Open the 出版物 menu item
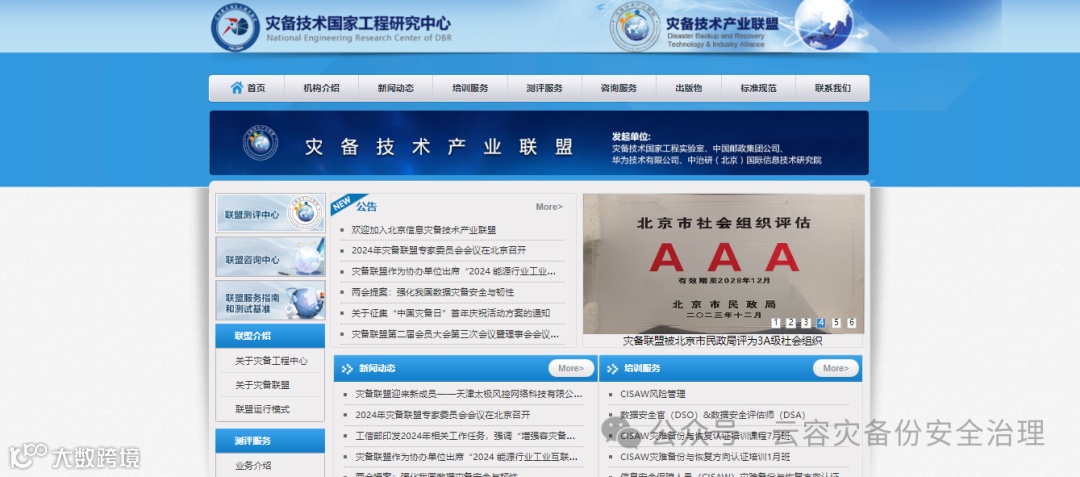This screenshot has height=477, width=1080. tap(688, 88)
